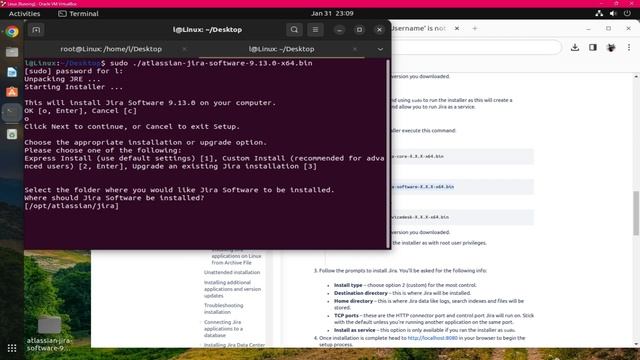Click the terminal search icon
640x360 pixels.
(294, 30)
